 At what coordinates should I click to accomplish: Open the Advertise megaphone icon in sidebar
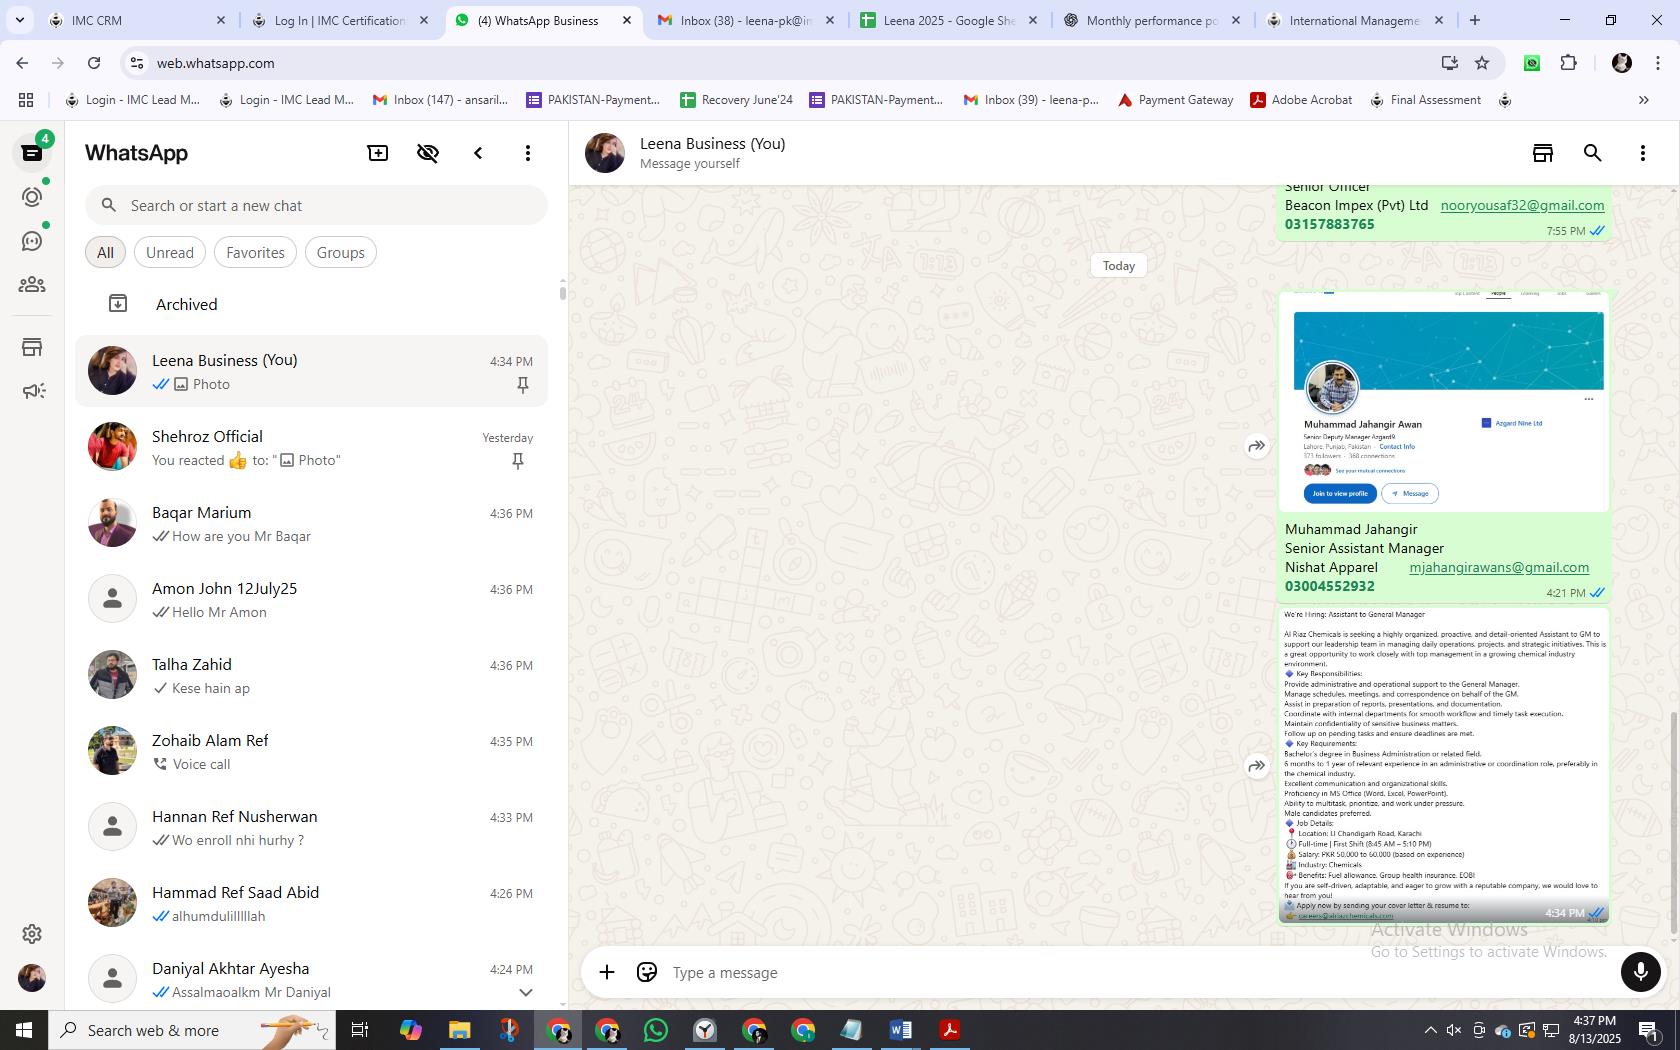[32, 391]
